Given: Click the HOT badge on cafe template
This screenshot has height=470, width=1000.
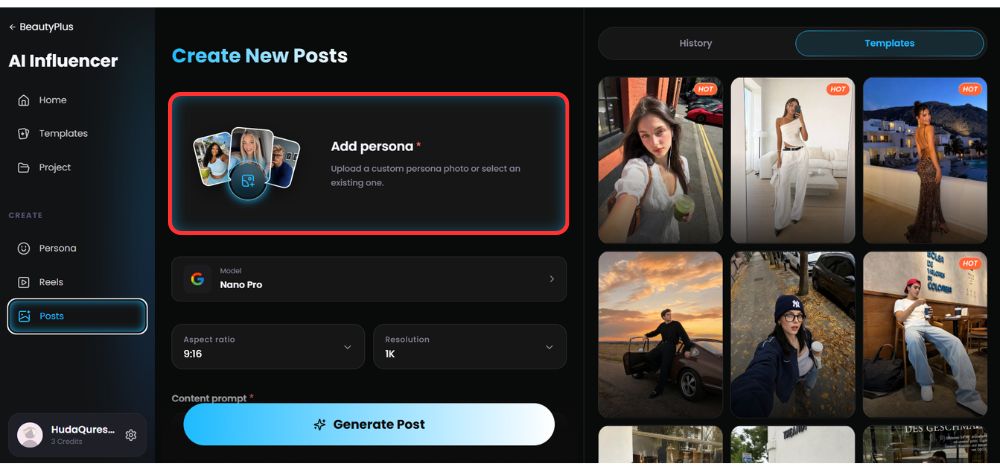Looking at the screenshot, I should 970,263.
